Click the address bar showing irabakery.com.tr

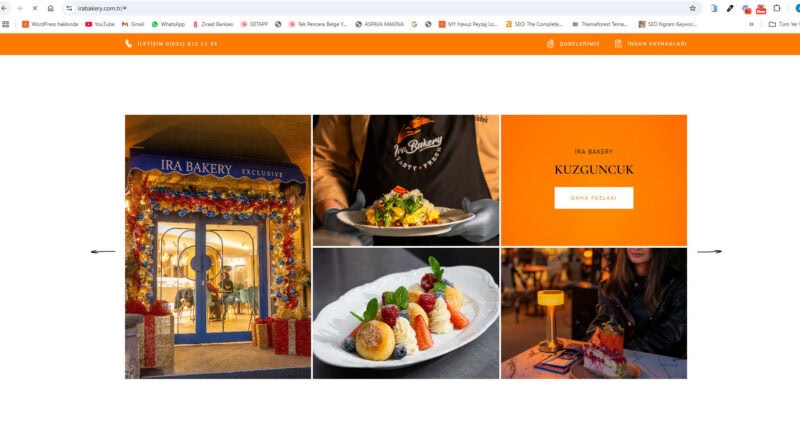(x=378, y=8)
